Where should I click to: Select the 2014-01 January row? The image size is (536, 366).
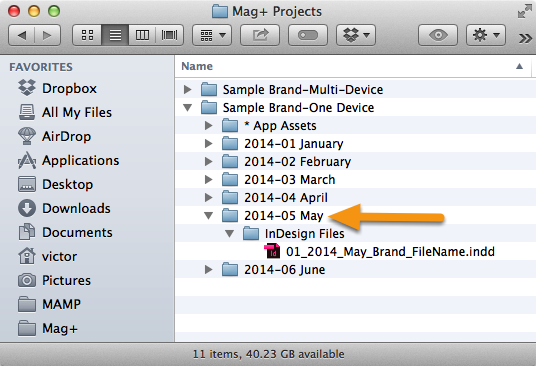(356, 144)
